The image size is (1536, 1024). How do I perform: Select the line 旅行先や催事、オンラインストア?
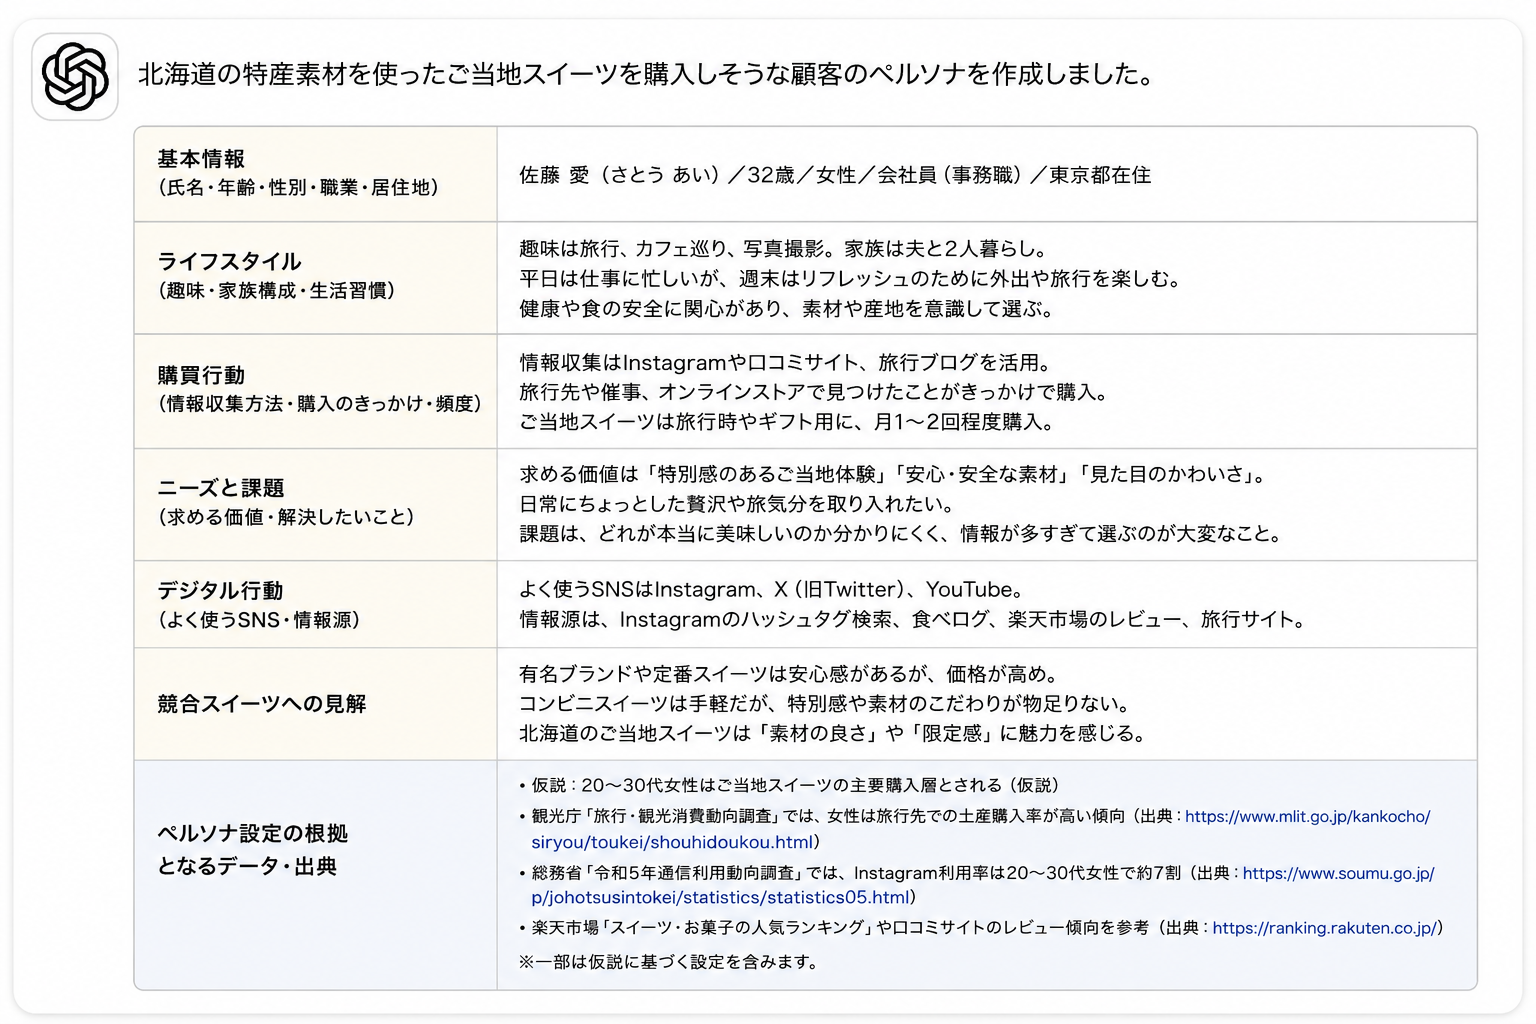point(814,392)
